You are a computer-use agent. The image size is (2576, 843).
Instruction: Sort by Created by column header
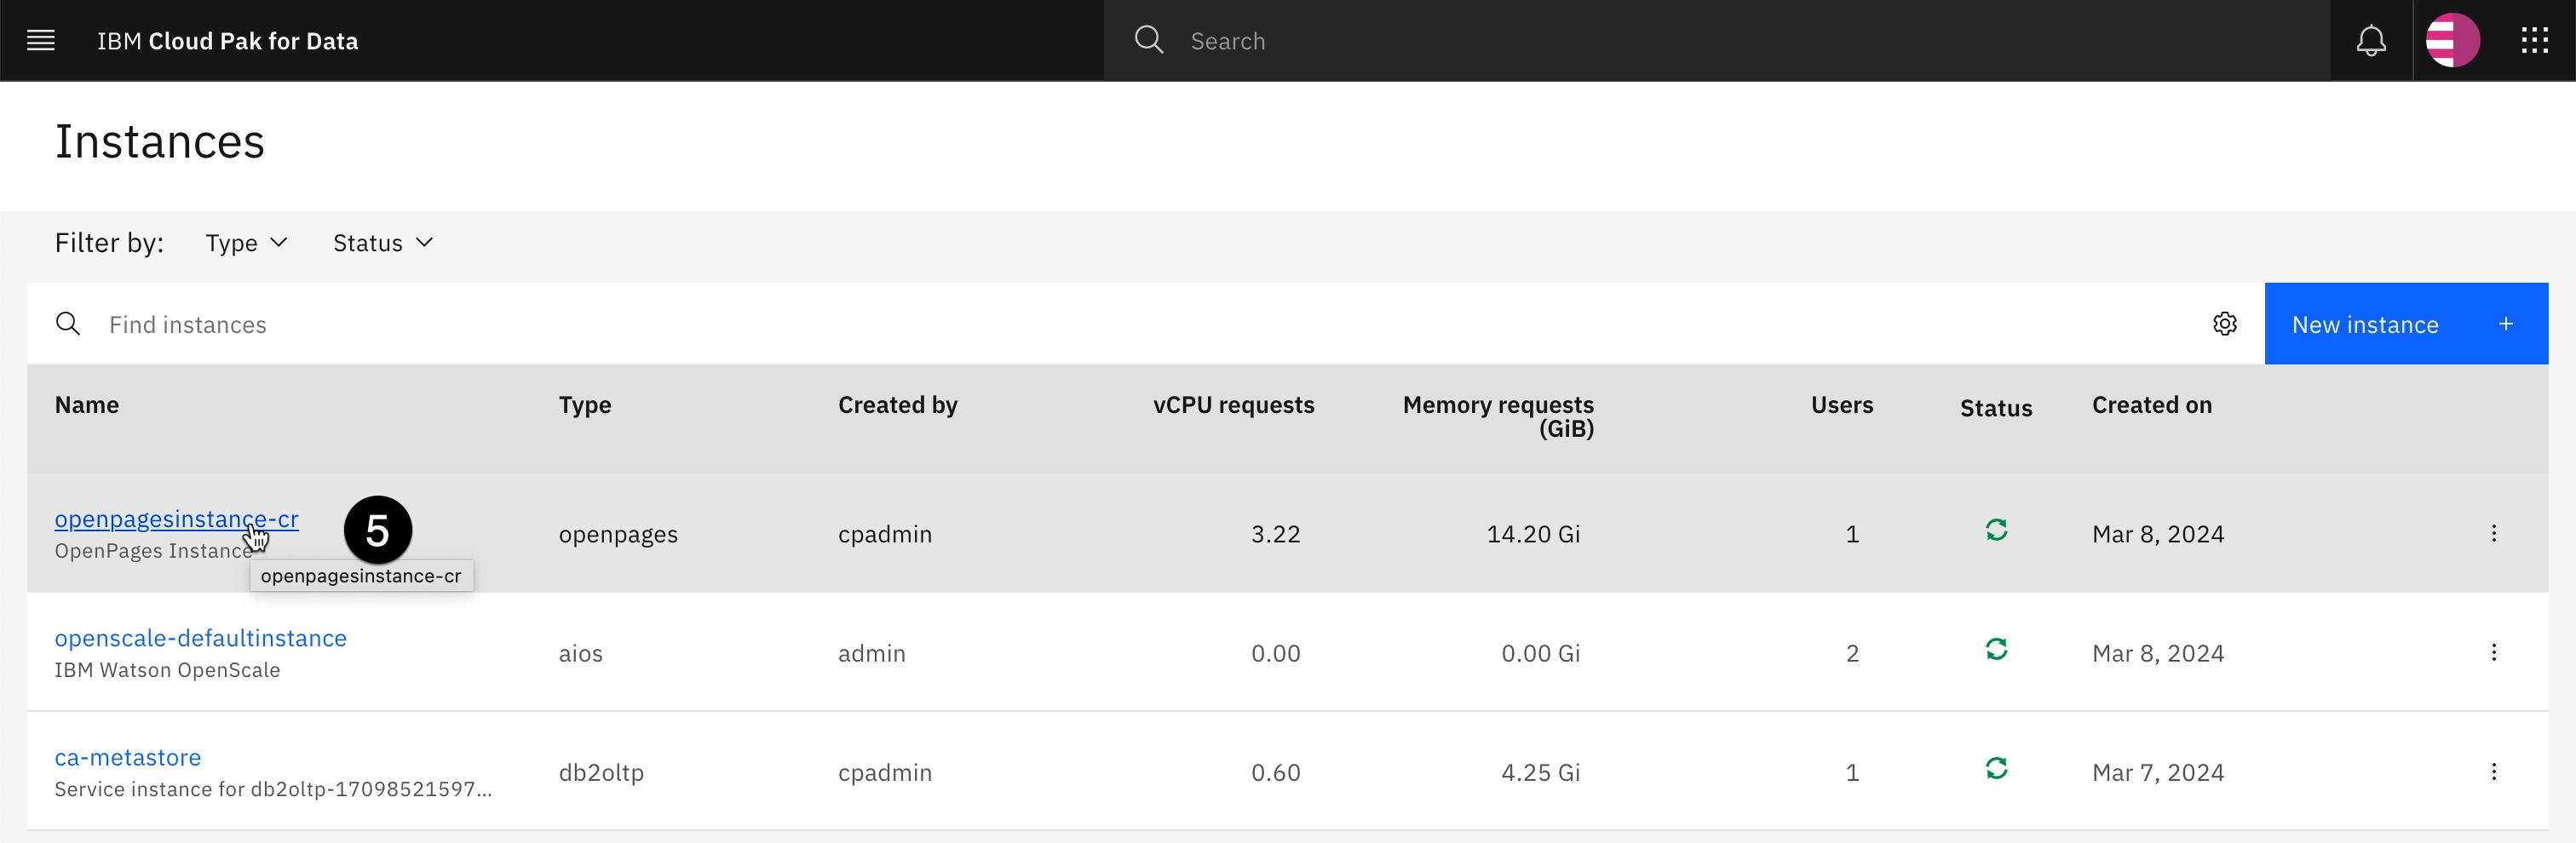[897, 405]
